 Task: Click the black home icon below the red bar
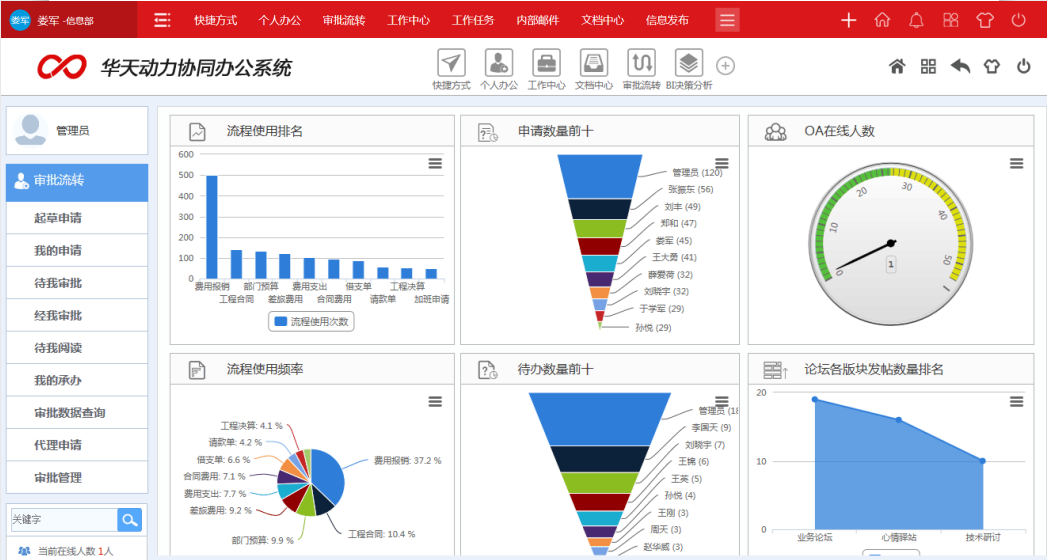point(897,67)
